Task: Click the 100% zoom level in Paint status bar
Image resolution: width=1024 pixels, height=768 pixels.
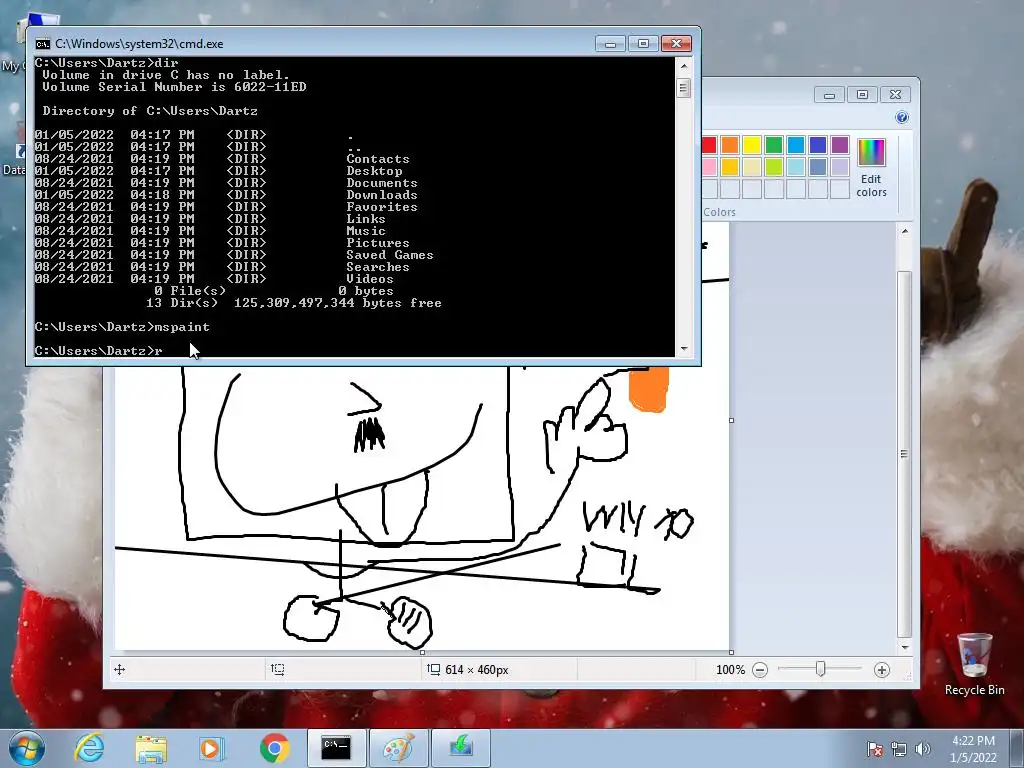Action: coord(730,670)
